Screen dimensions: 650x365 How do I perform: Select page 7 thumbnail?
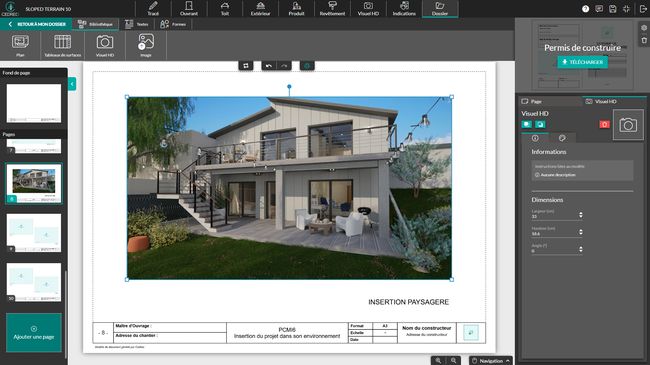(x=34, y=146)
